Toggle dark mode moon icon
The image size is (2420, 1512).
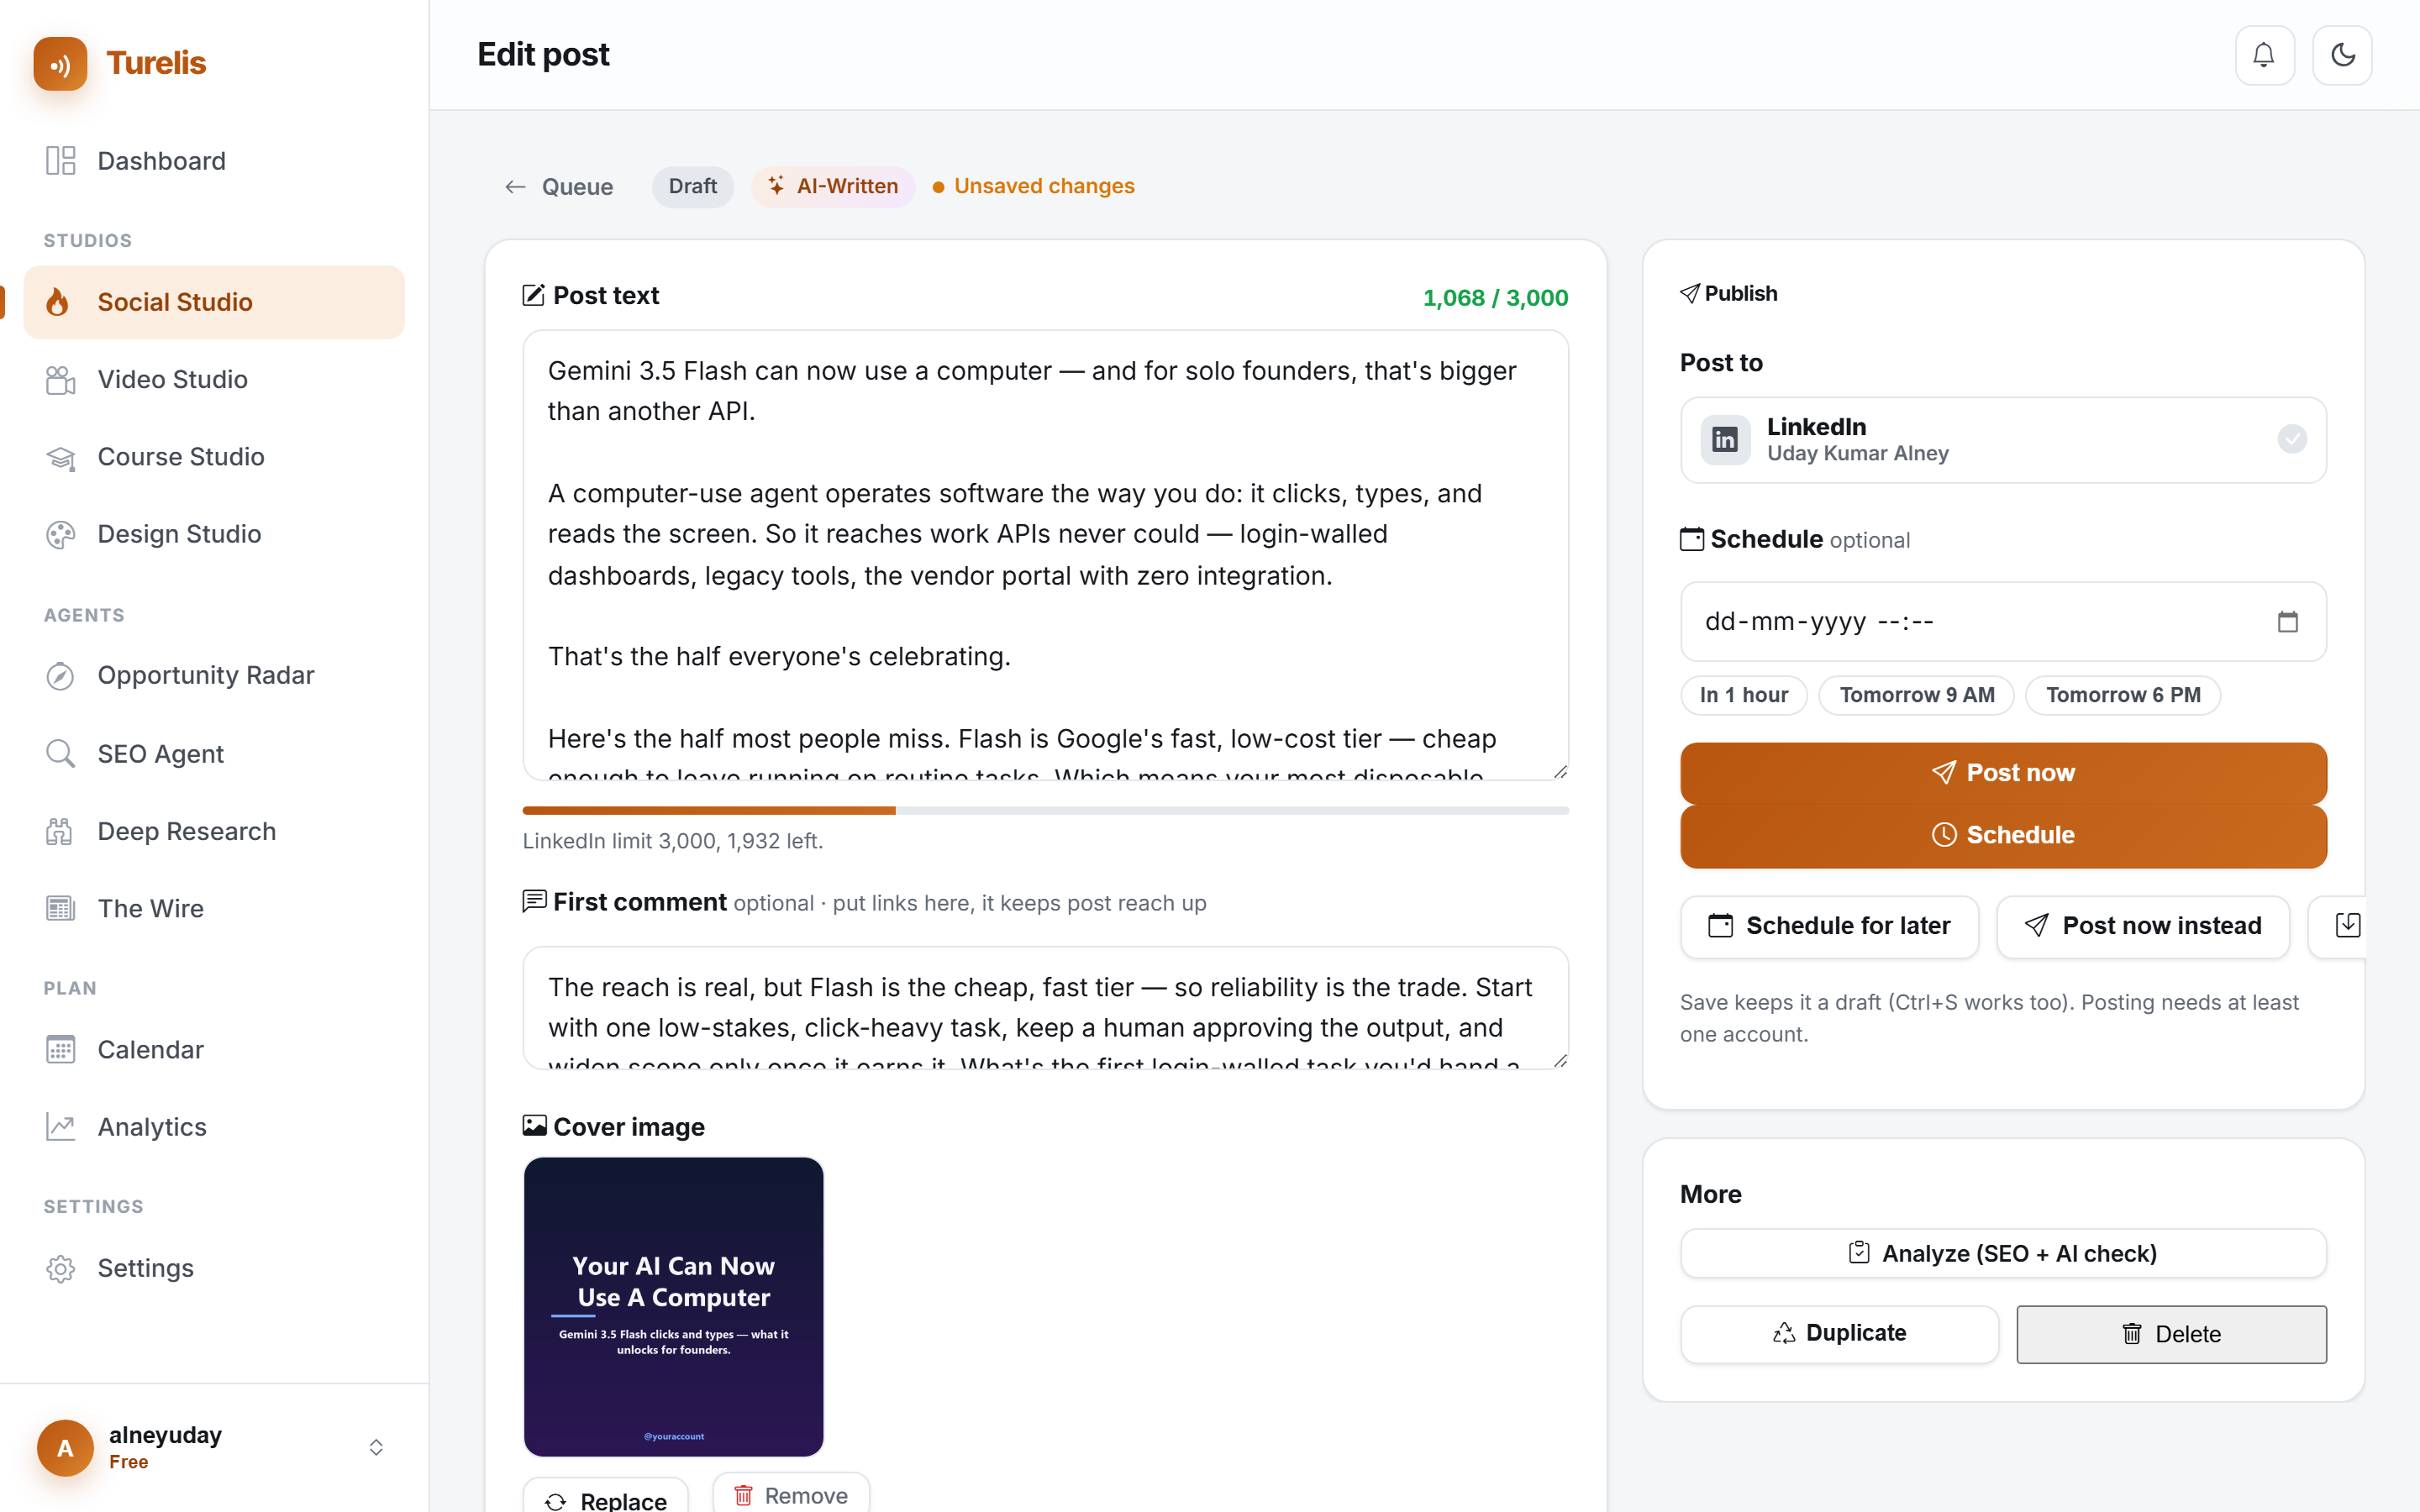tap(2342, 55)
